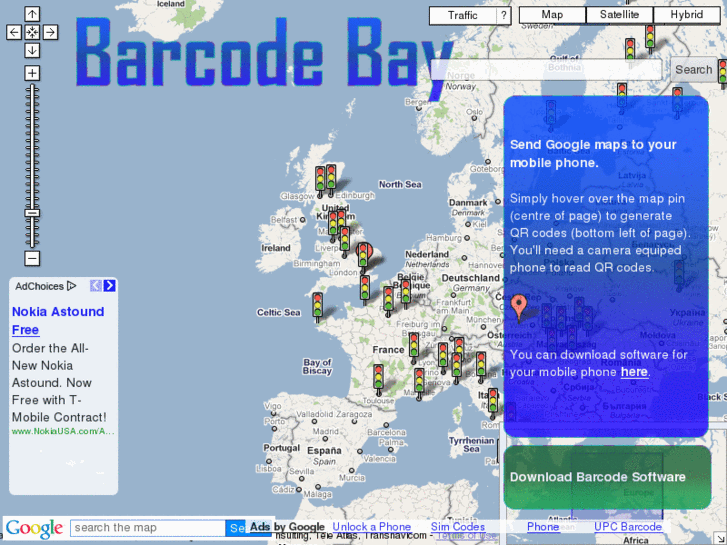Show previous ad with left arrow
The height and width of the screenshot is (545, 727).
click(x=96, y=286)
